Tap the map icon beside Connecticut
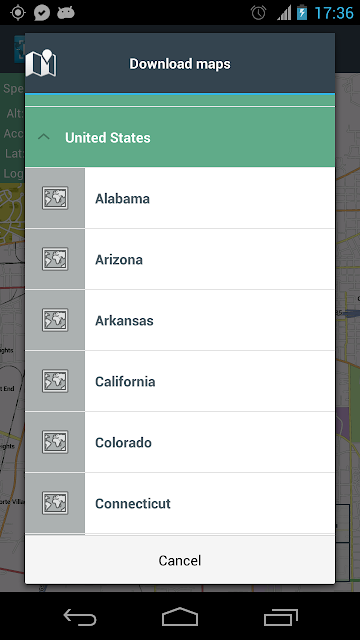360x640 pixels. coord(55,503)
